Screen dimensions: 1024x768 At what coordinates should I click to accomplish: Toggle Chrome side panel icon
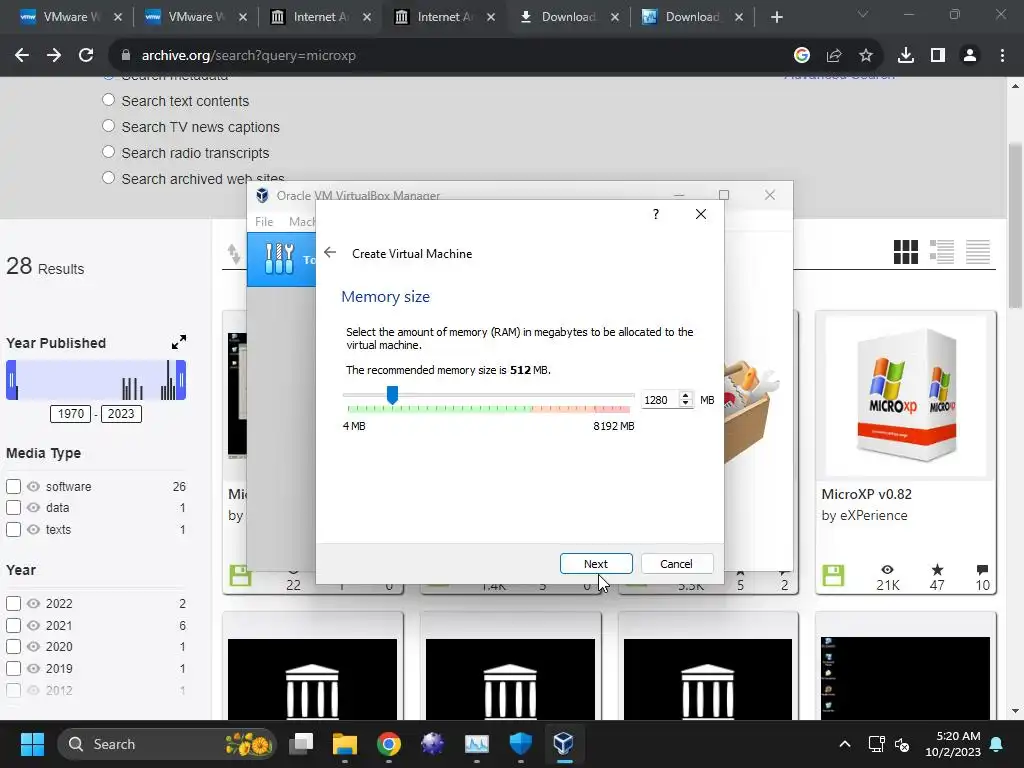click(938, 56)
